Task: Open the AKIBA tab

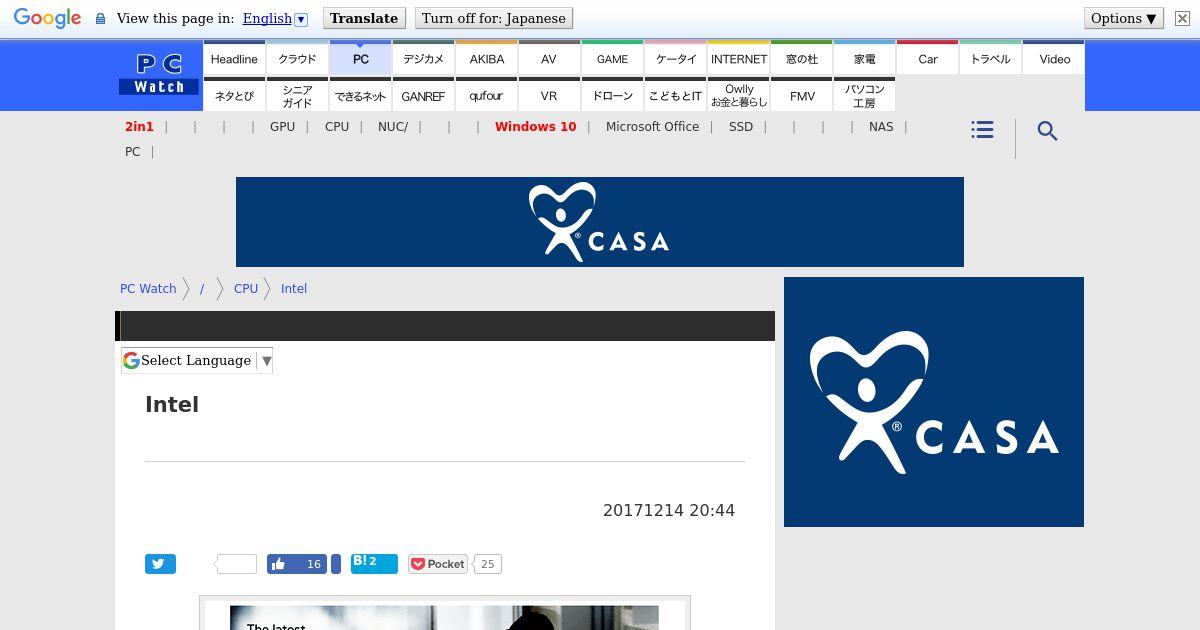Action: [486, 58]
